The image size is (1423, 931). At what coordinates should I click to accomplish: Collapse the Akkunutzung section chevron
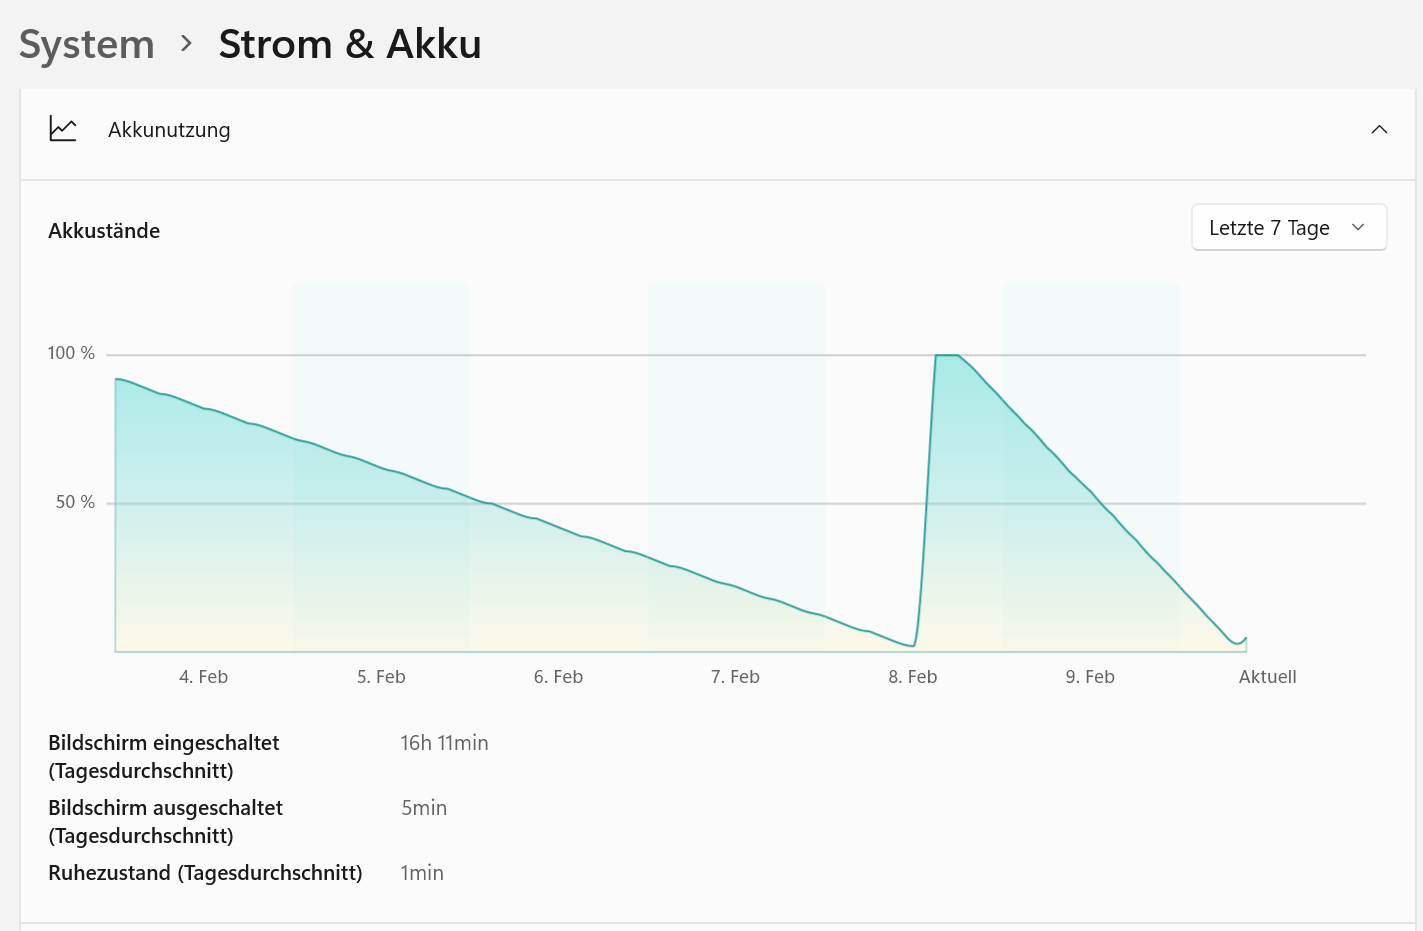coord(1379,129)
